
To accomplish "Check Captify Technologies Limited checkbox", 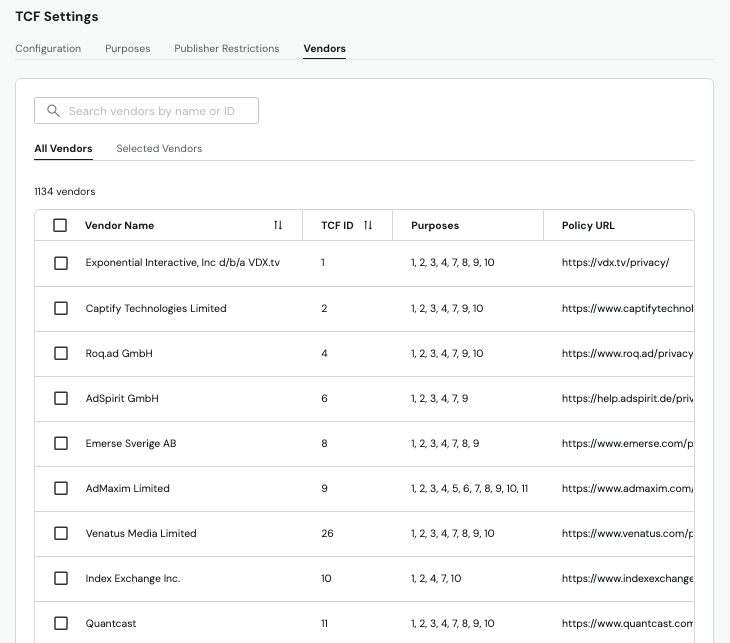I will pos(61,308).
